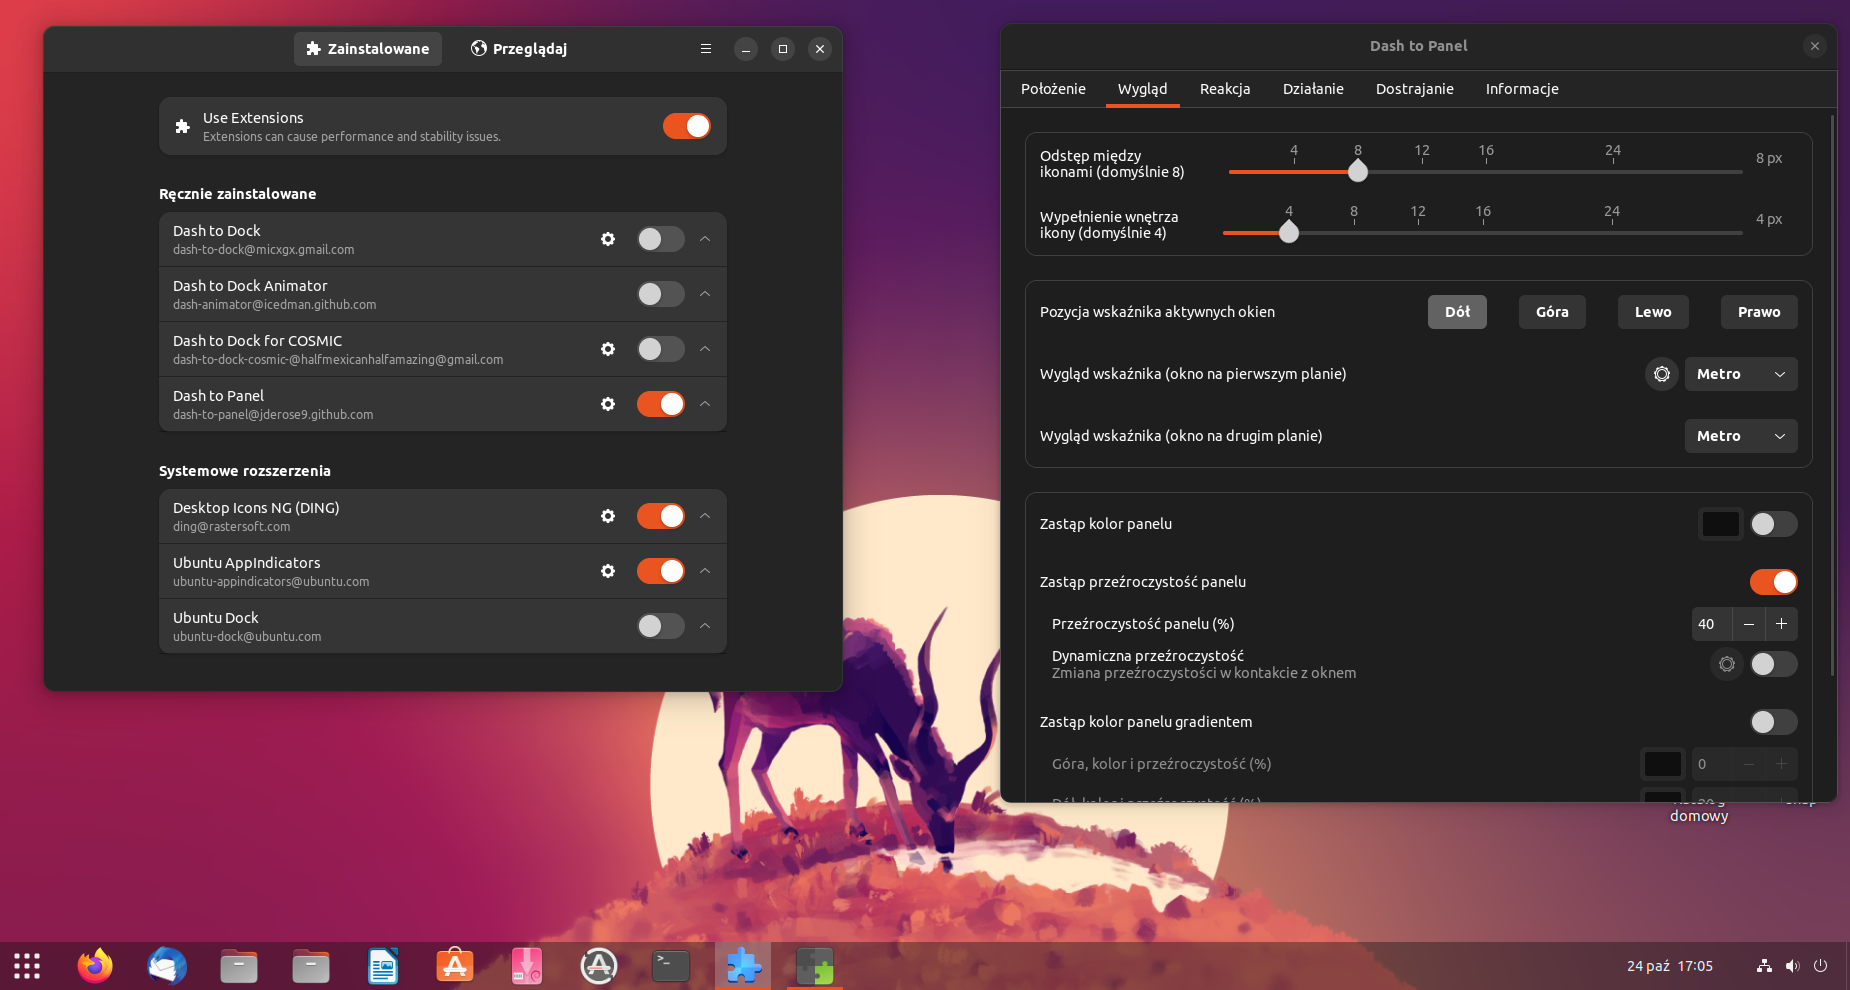The width and height of the screenshot is (1850, 990).
Task: Enable the Dash to Dock extension switch
Action: tap(661, 239)
